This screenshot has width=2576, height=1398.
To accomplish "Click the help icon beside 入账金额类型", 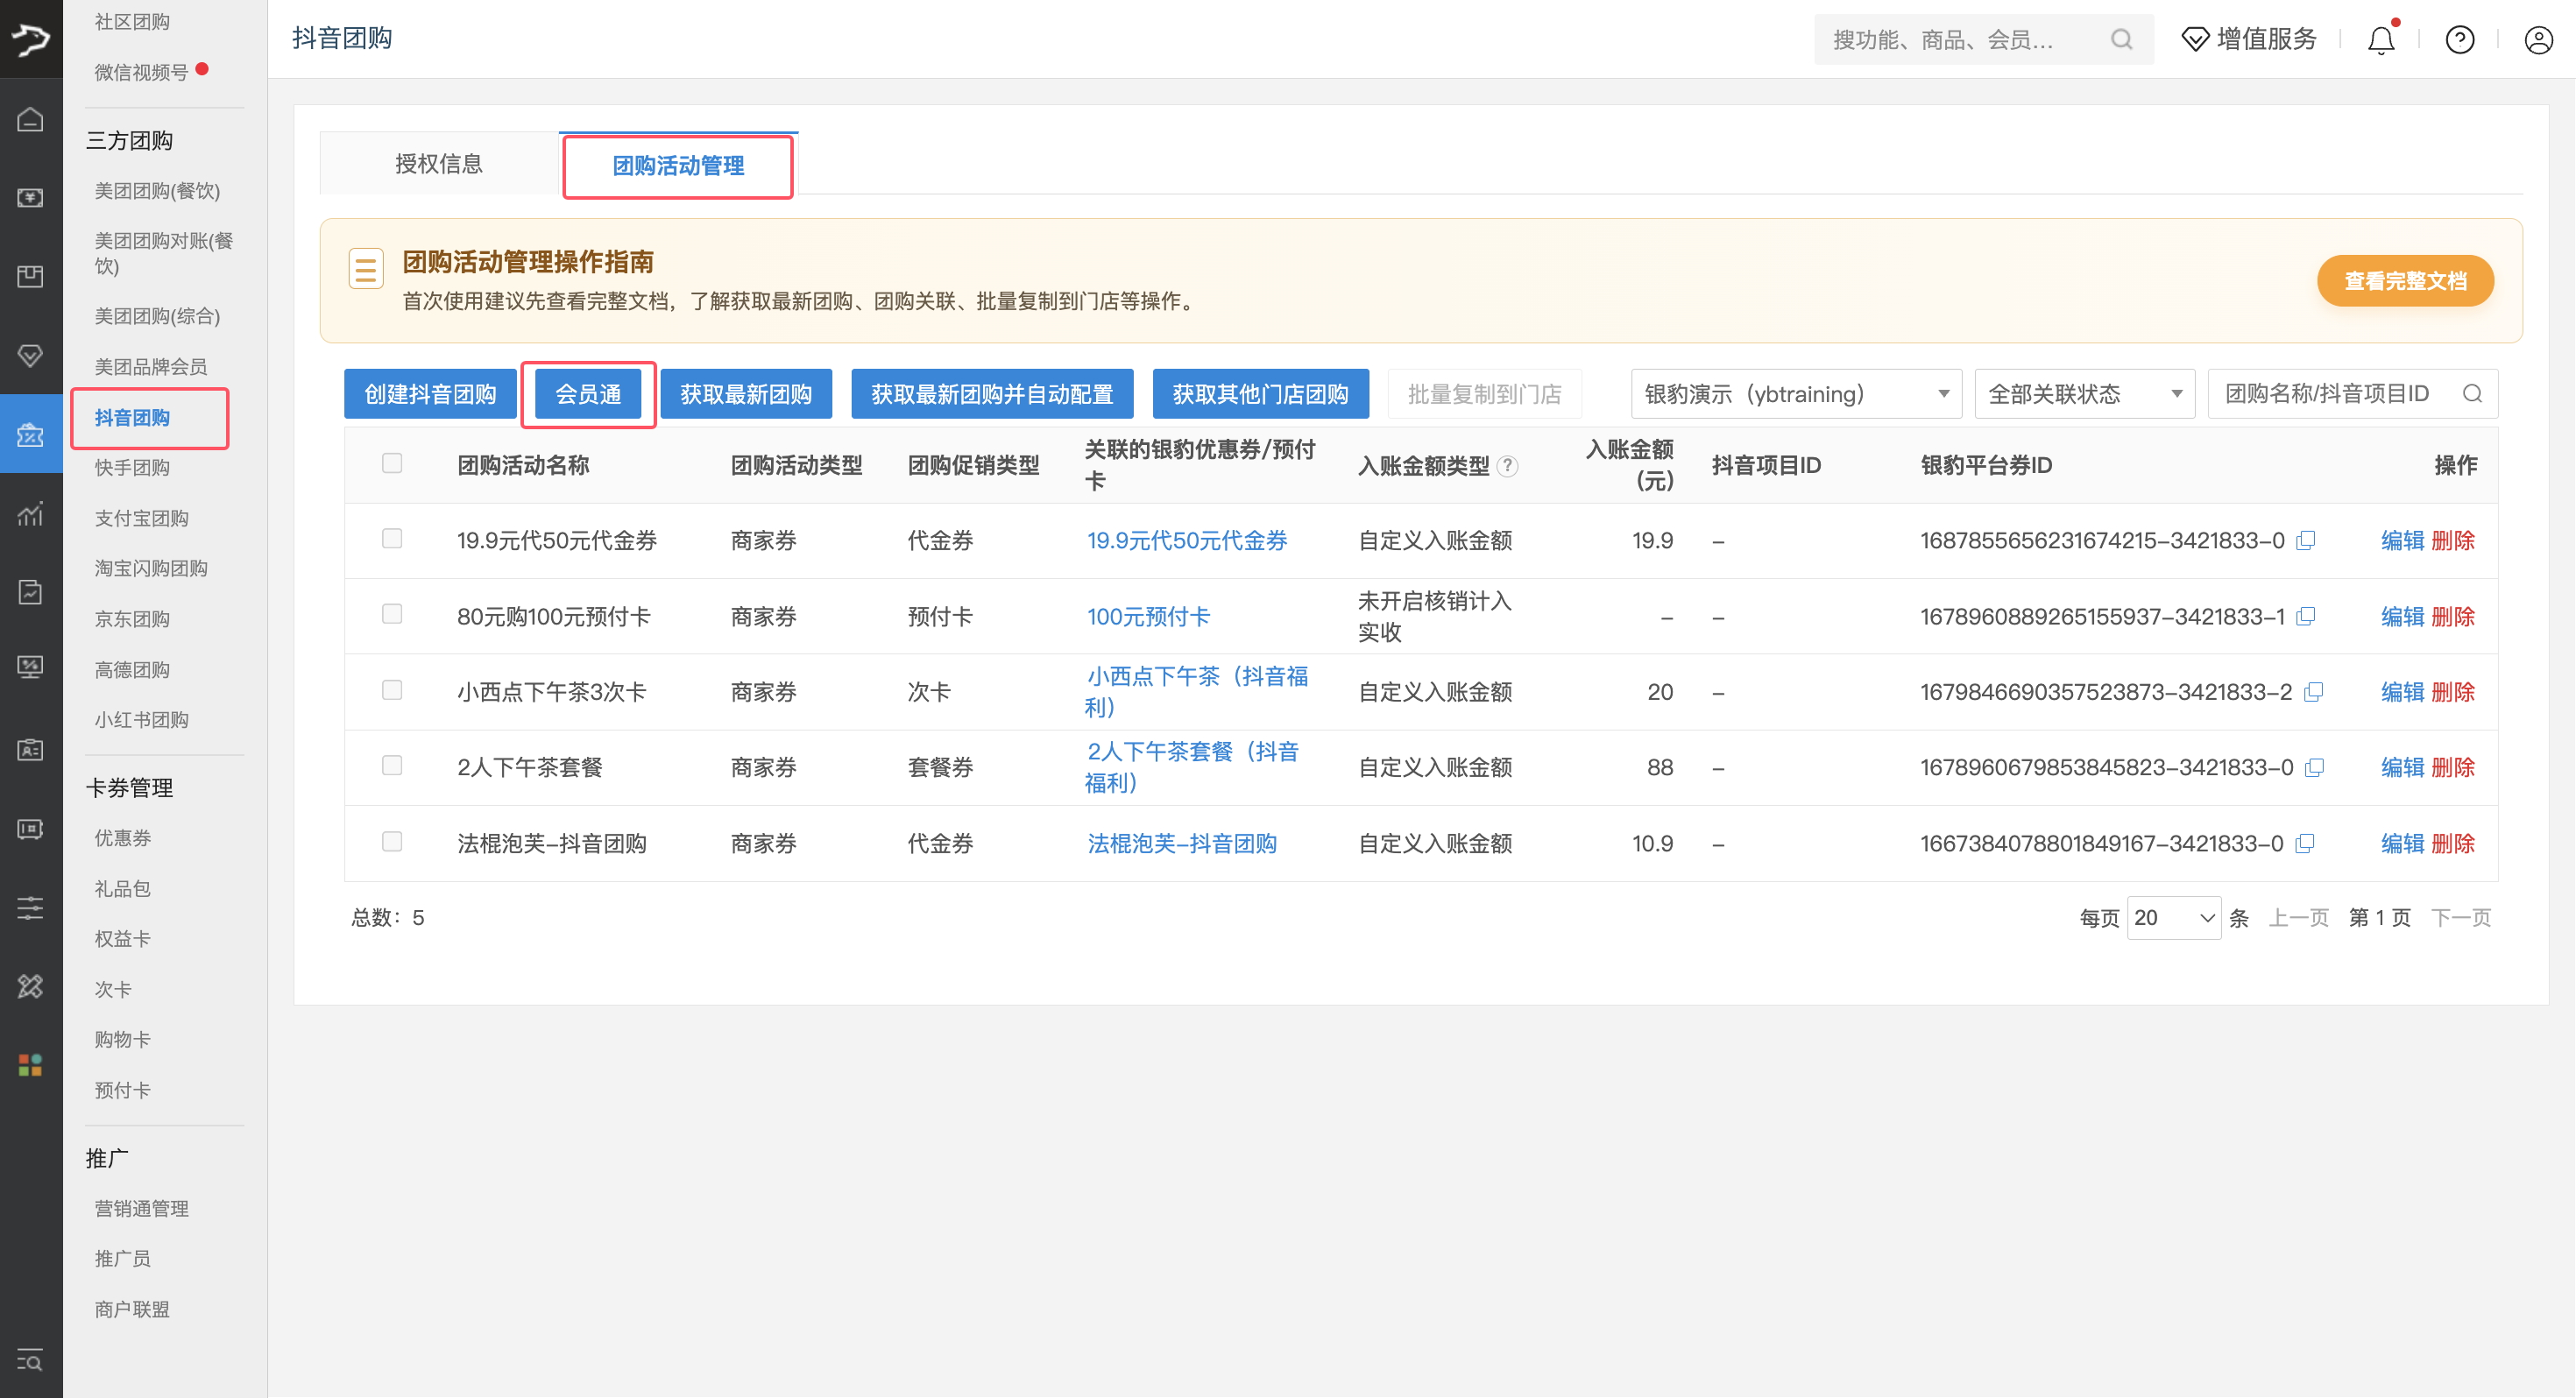I will pos(1508,466).
